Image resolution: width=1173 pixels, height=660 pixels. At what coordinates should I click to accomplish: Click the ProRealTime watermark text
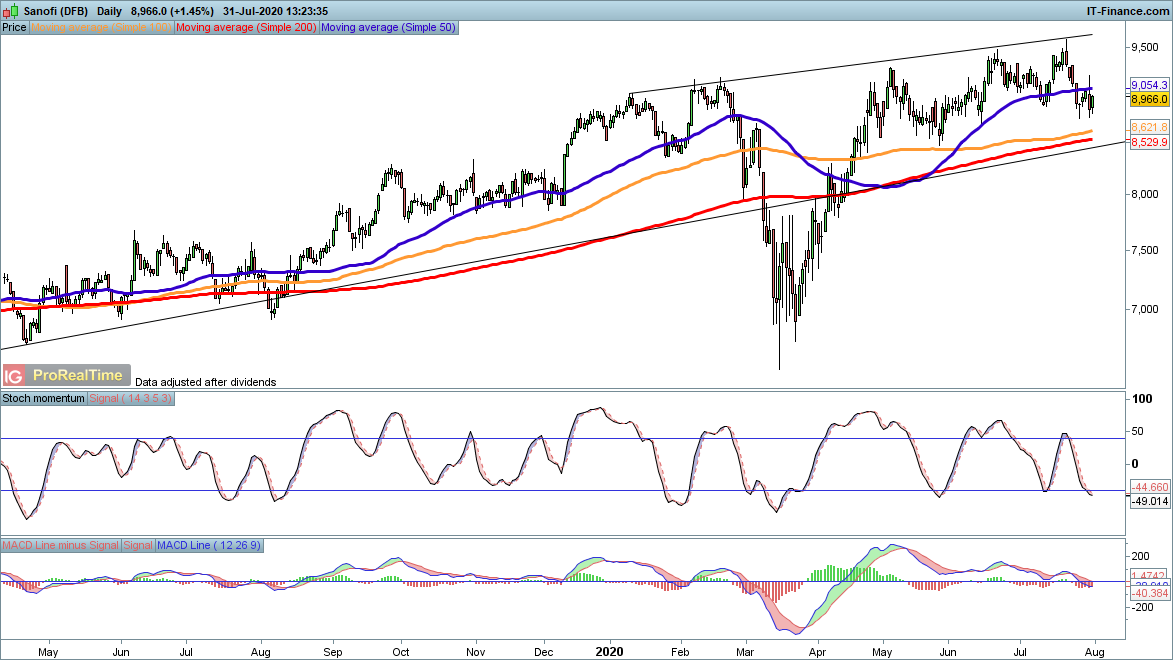[x=78, y=376]
